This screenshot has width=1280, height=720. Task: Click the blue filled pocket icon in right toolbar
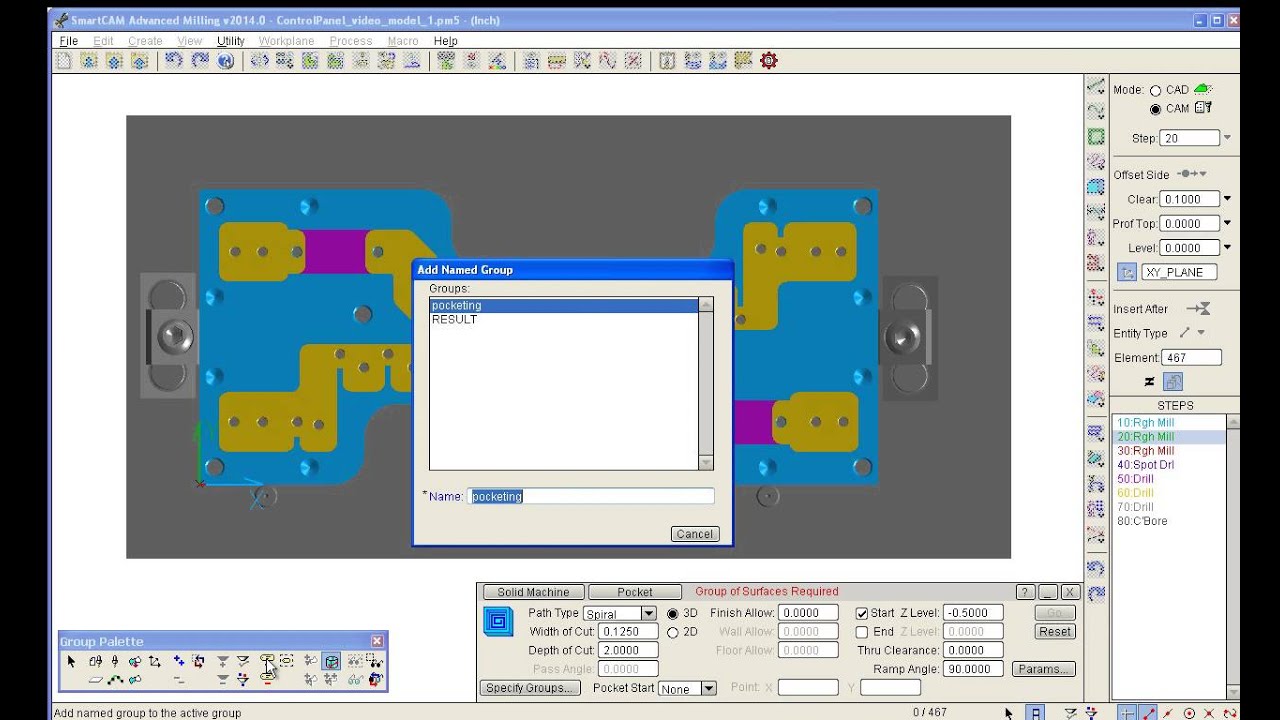[x=1096, y=186]
